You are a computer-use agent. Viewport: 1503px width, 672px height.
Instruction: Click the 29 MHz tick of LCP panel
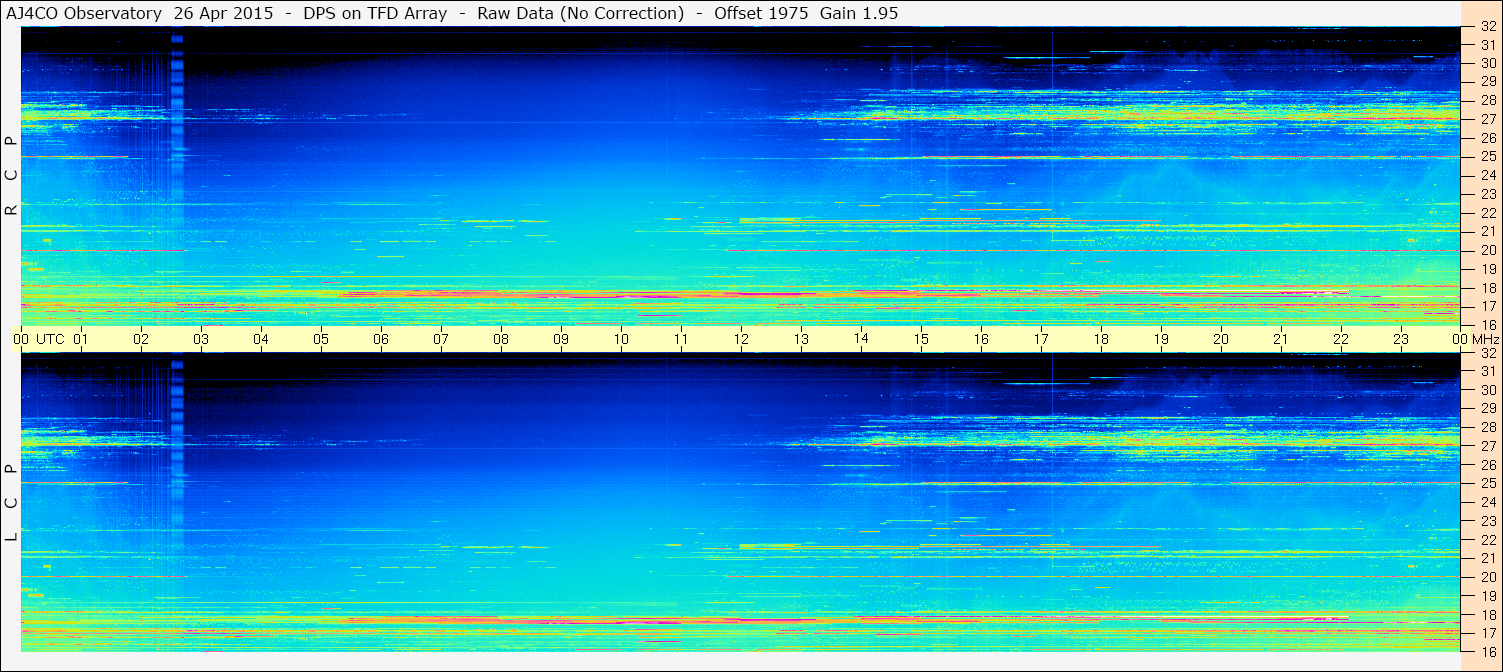[1487, 409]
